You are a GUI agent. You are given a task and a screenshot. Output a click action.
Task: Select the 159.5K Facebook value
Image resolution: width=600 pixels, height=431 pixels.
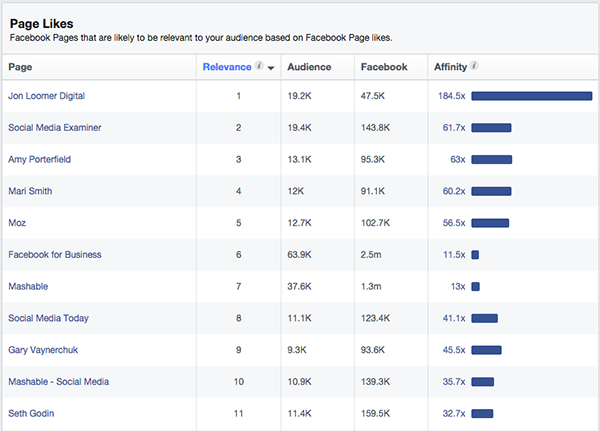(x=375, y=414)
